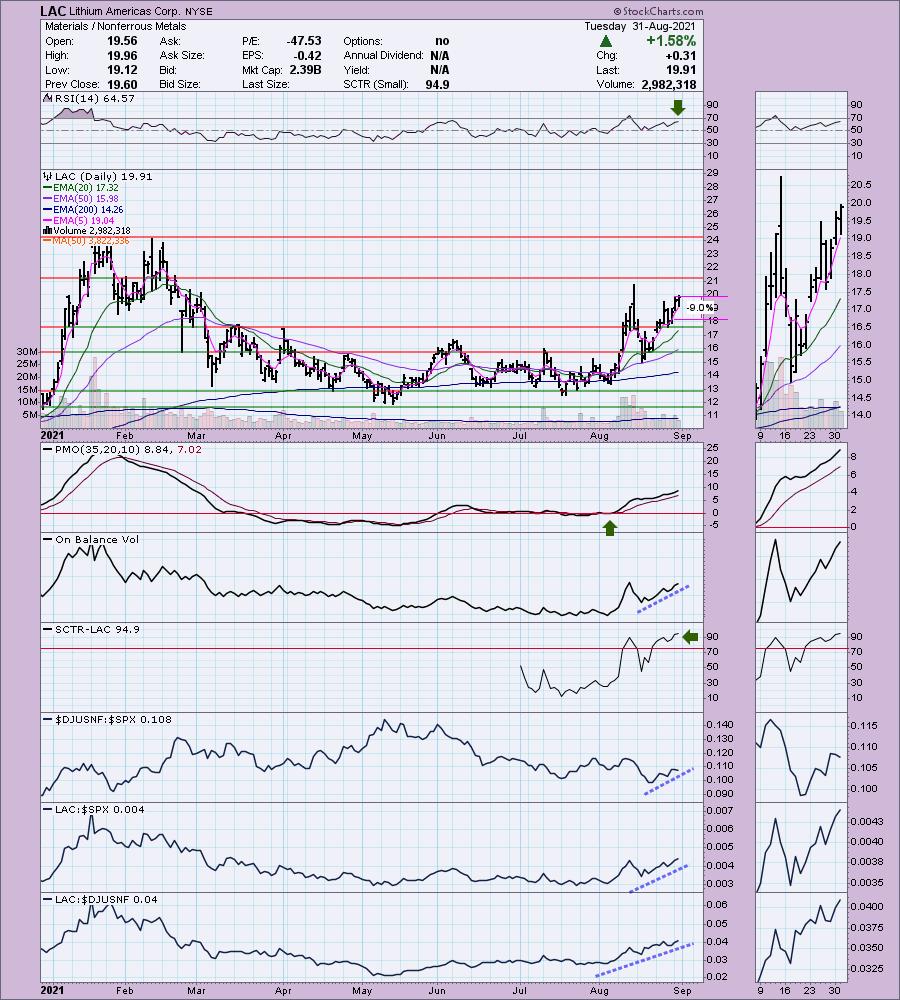The image size is (900, 1000).
Task: Open the zoomed LAC:$SPX mini-chart thumbnail
Action: [x=801, y=848]
